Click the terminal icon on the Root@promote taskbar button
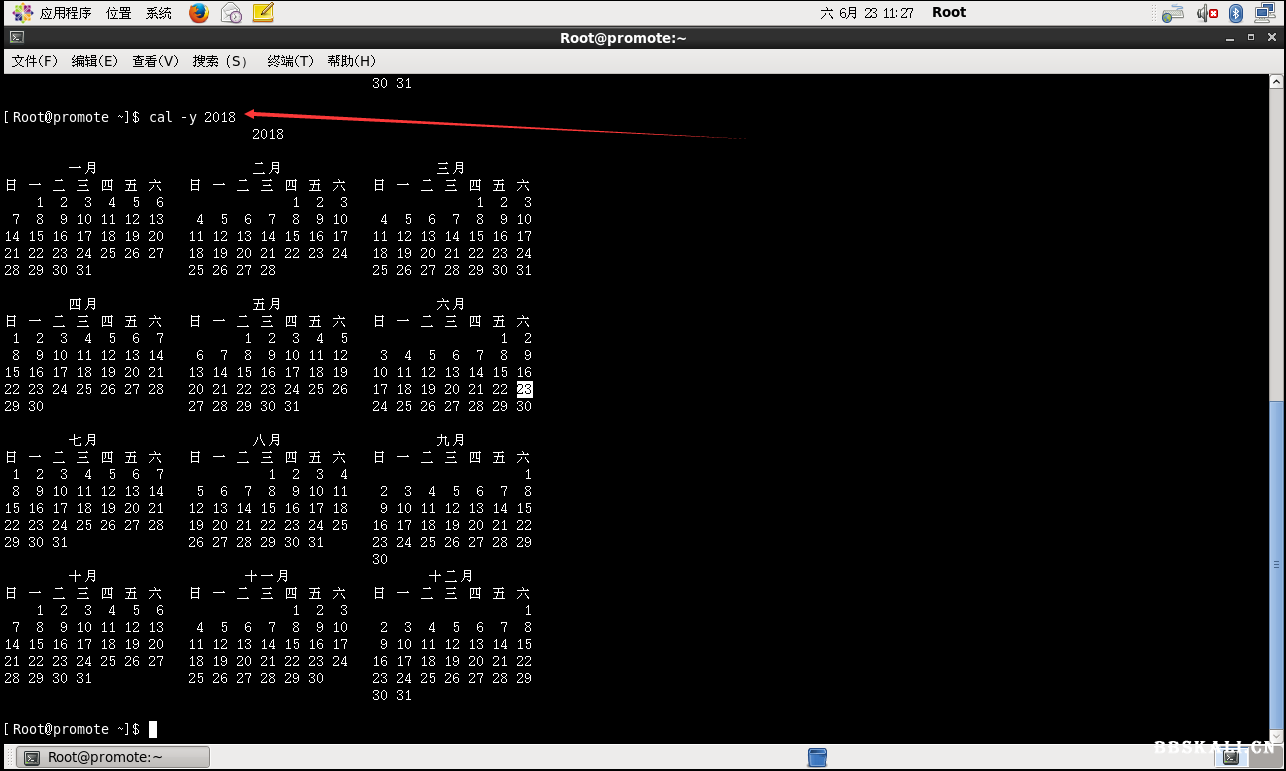 (x=33, y=757)
